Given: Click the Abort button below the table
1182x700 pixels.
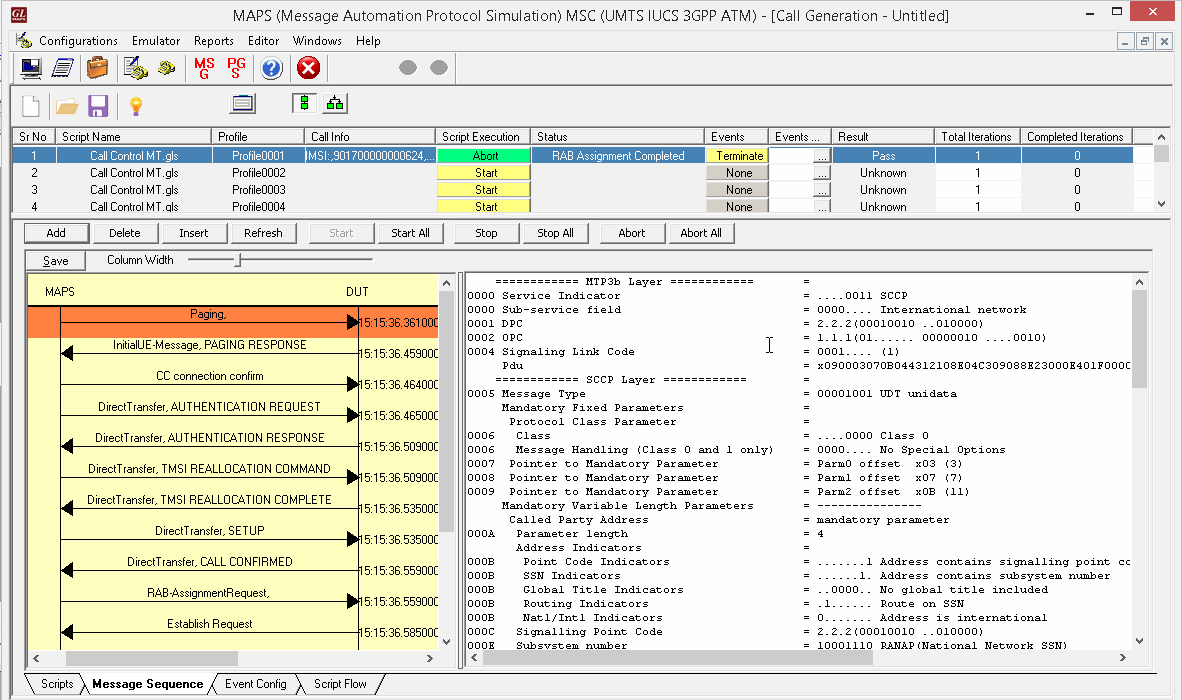Looking at the screenshot, I should click(x=632, y=233).
